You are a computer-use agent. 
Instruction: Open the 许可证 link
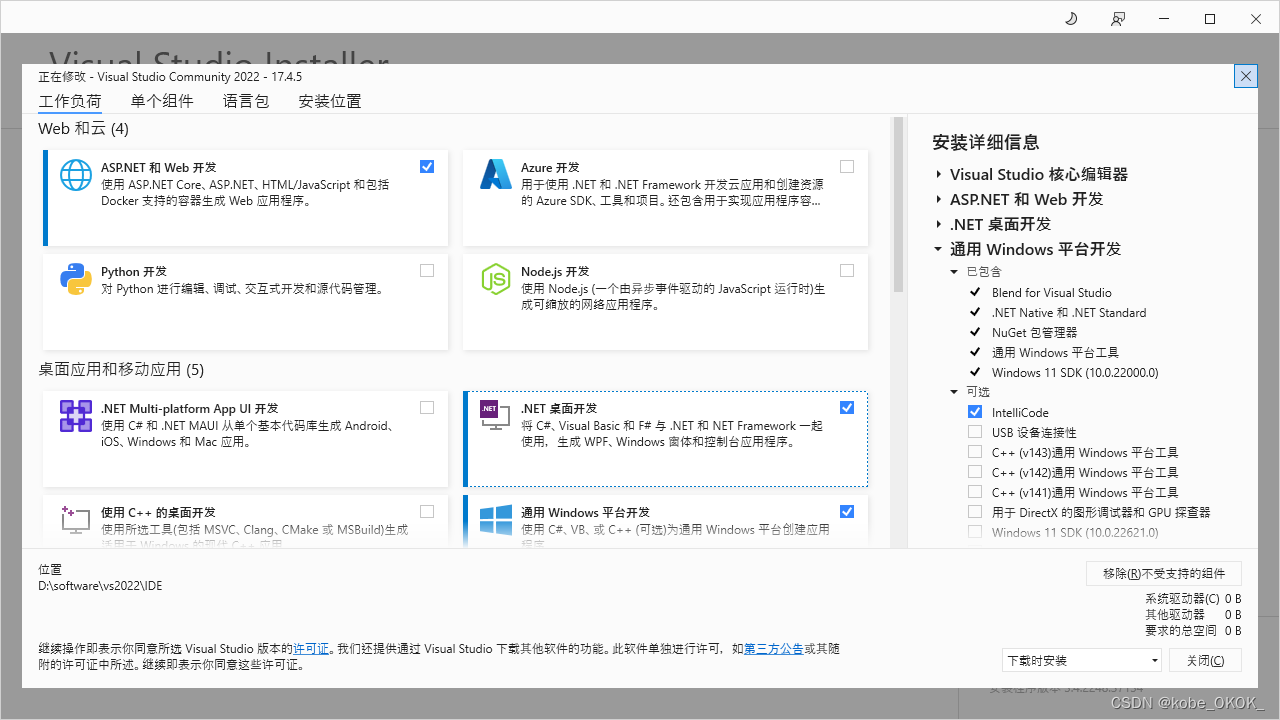(311, 648)
